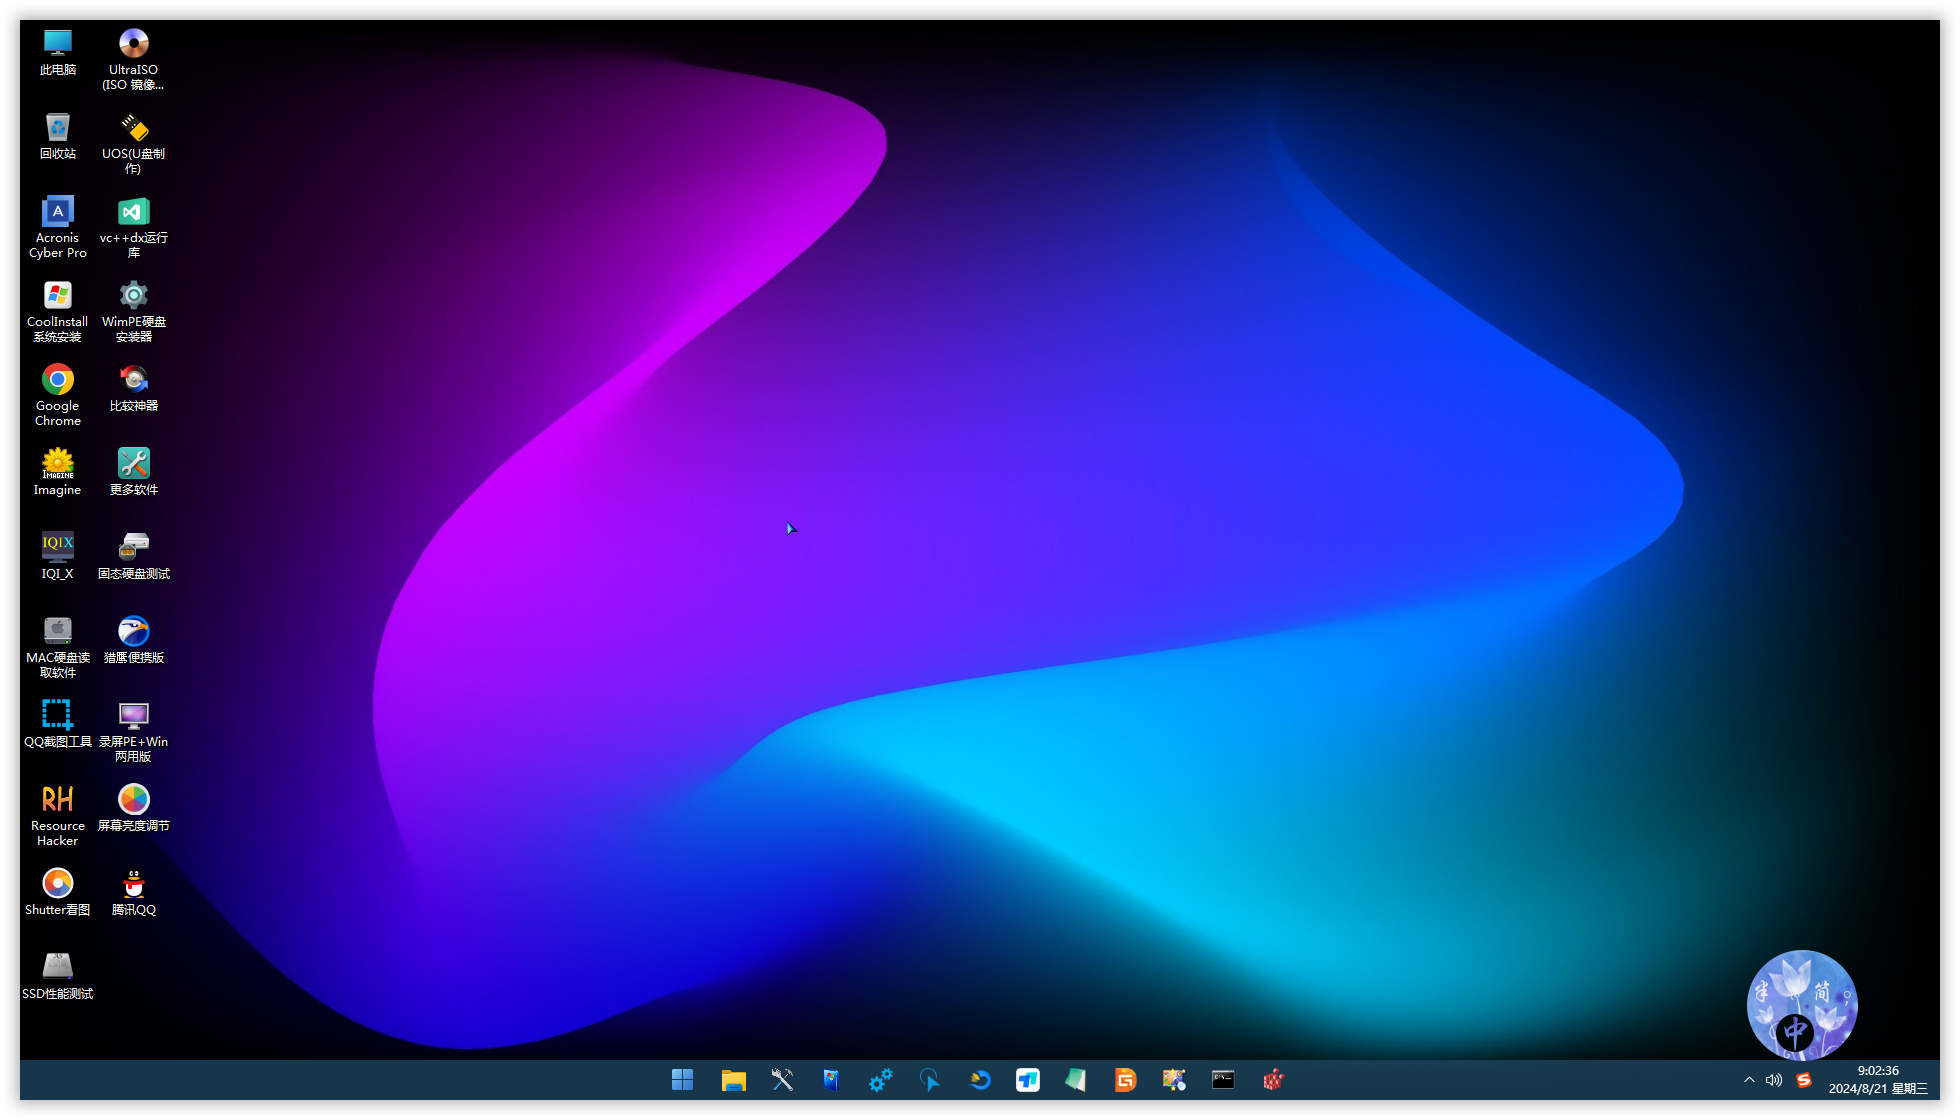
Task: Select the Imagine sunflower icon
Action: pyautogui.click(x=58, y=472)
